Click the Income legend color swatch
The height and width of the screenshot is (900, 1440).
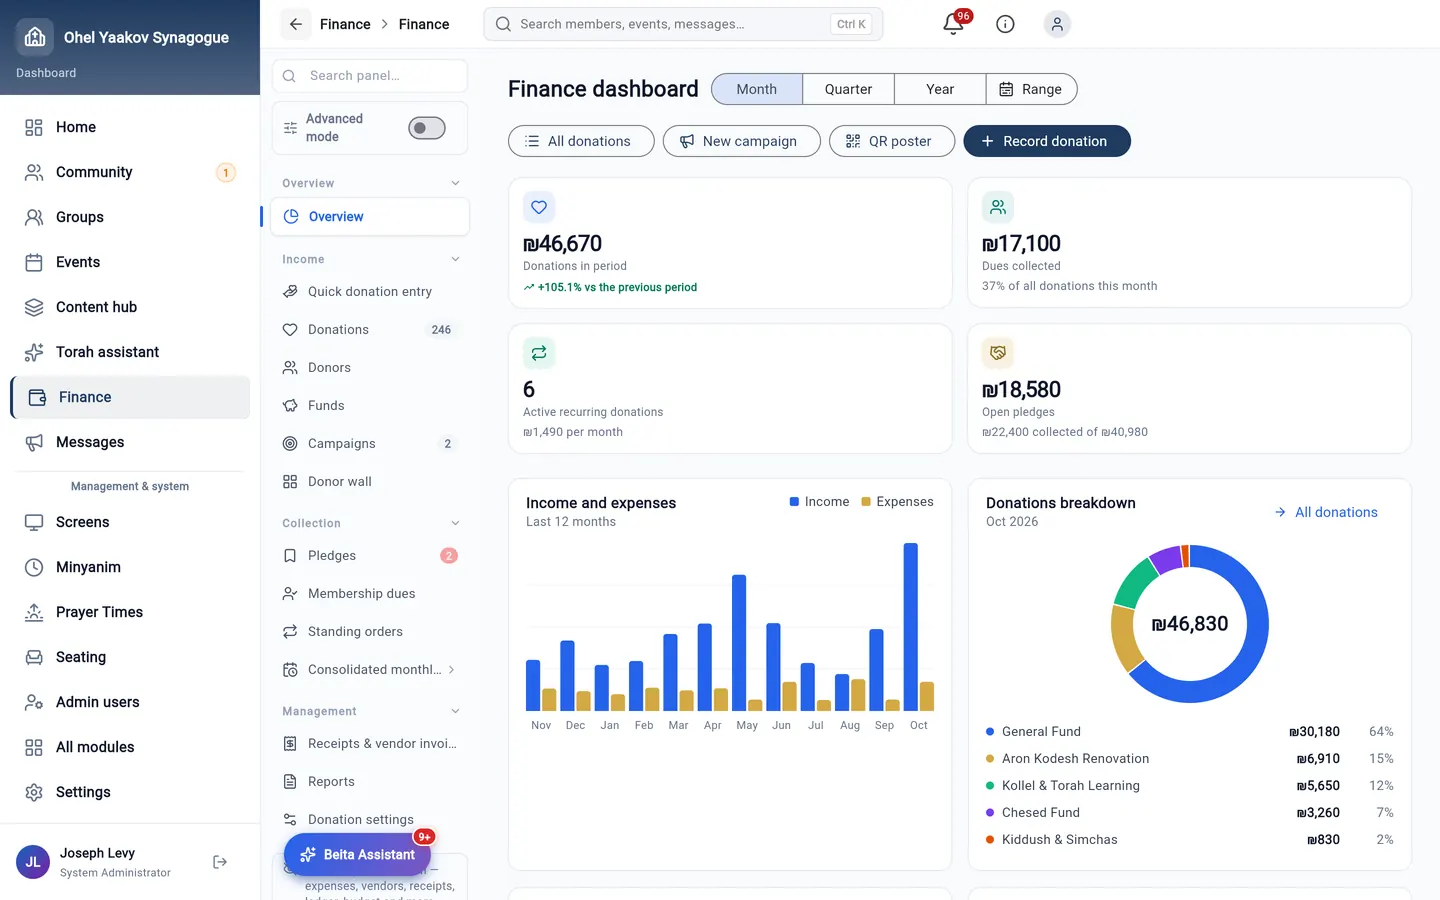coord(794,502)
